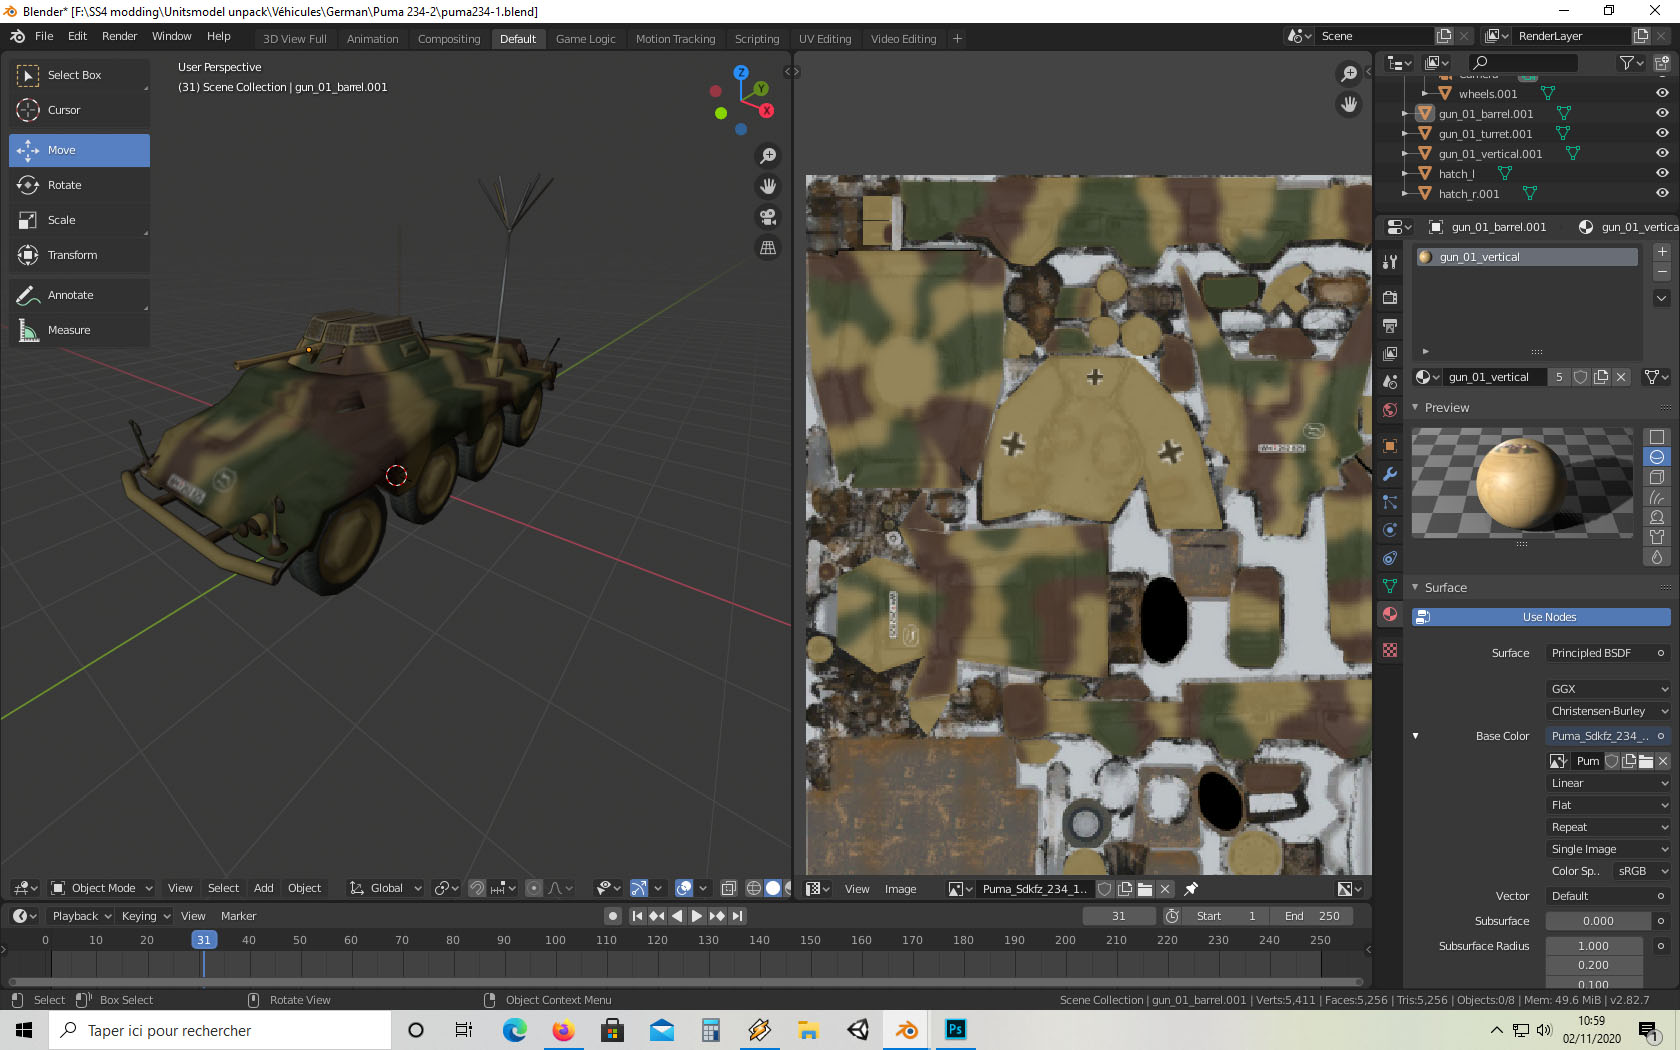Click Principled BSDF surface shader field
The width and height of the screenshot is (1680, 1050).
click(x=1608, y=653)
